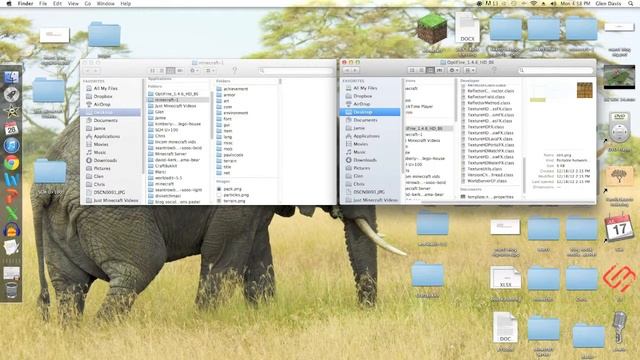
Task: Open the File menu
Action: click(43, 3)
